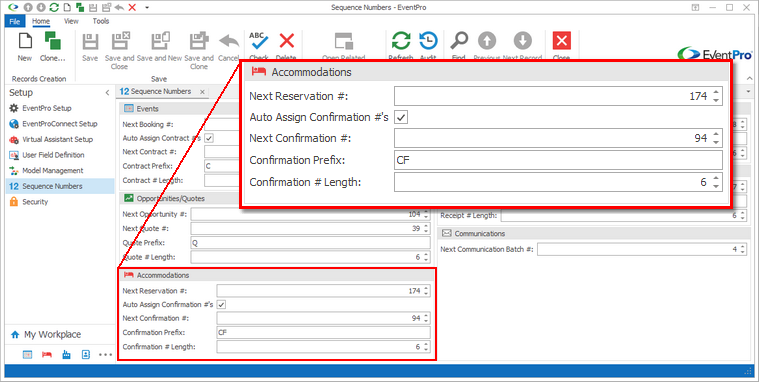Adjust the Next Quote # spinner arrows
The width and height of the screenshot is (759, 382).
(x=426, y=229)
